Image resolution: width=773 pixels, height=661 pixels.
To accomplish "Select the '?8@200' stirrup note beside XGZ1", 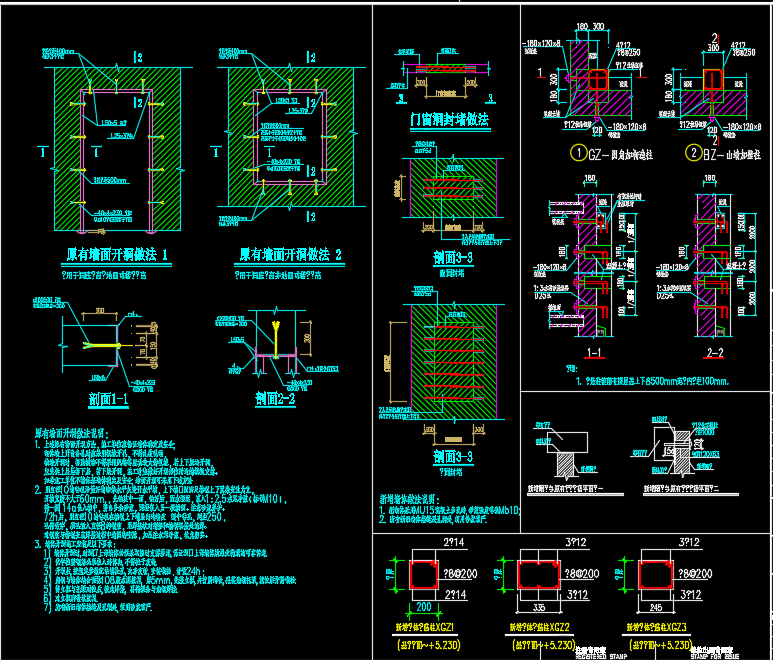I will (460, 574).
